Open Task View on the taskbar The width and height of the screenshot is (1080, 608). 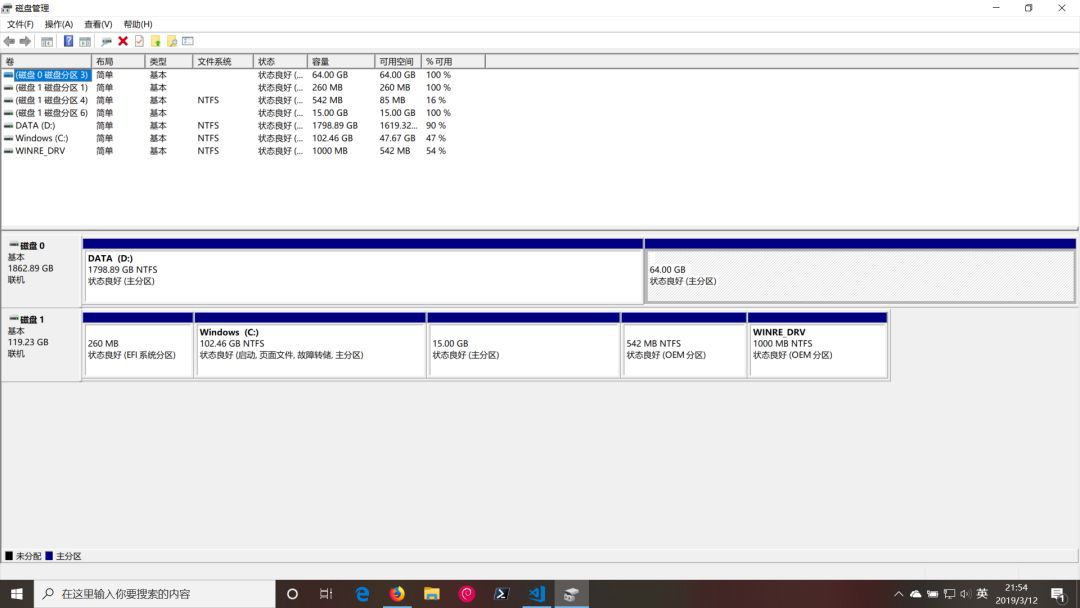[326, 594]
